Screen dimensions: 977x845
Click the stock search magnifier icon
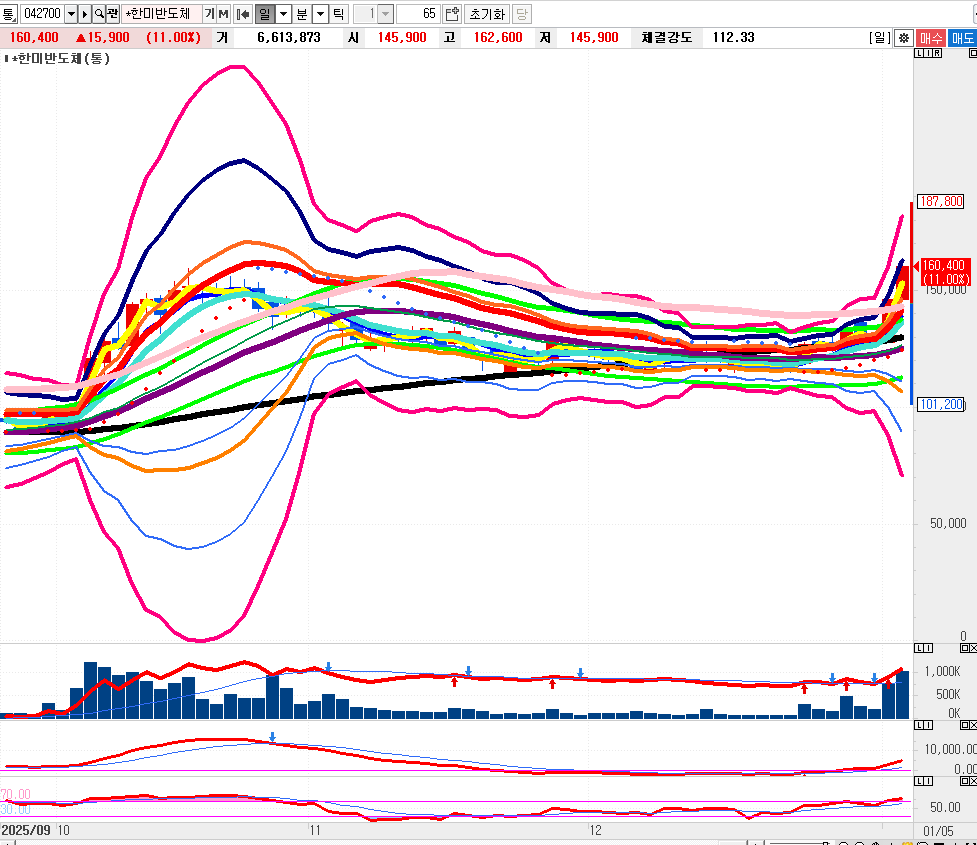tap(99, 14)
